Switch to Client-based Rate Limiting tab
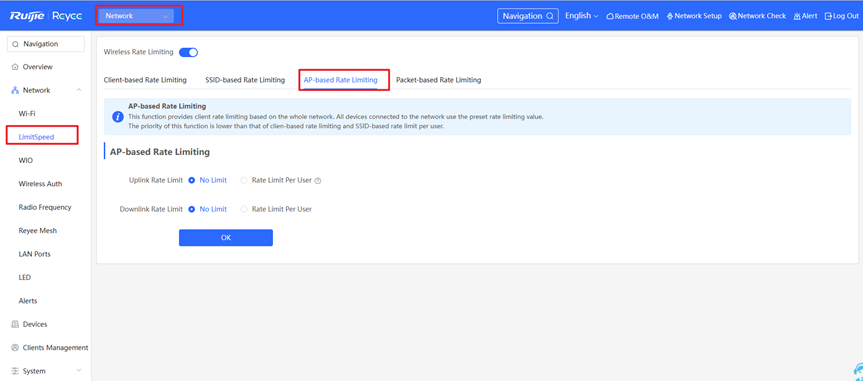Image resolution: width=863 pixels, height=381 pixels. pos(145,80)
